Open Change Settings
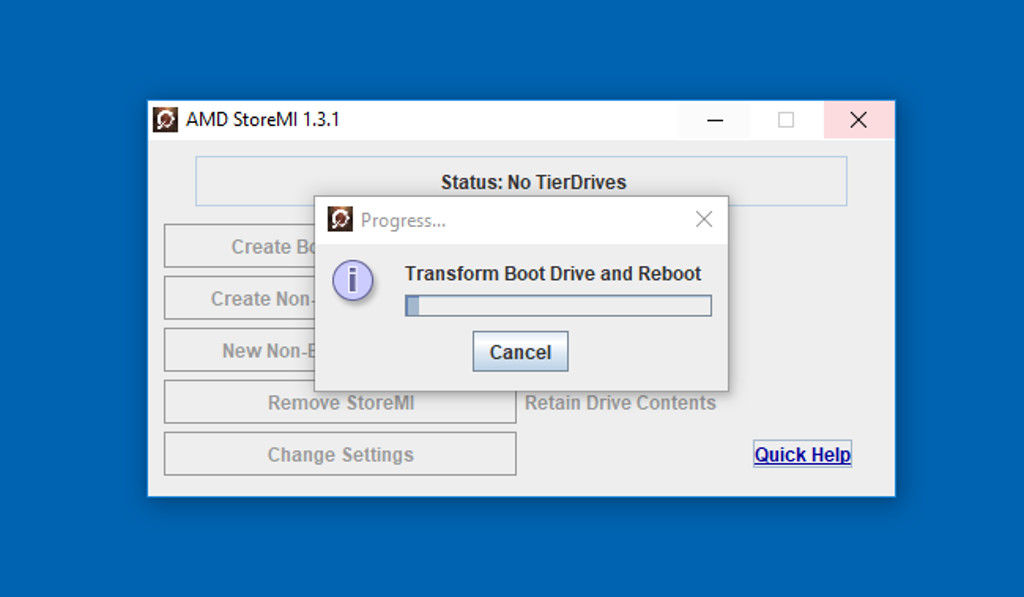Image resolution: width=1024 pixels, height=597 pixels. click(x=340, y=455)
